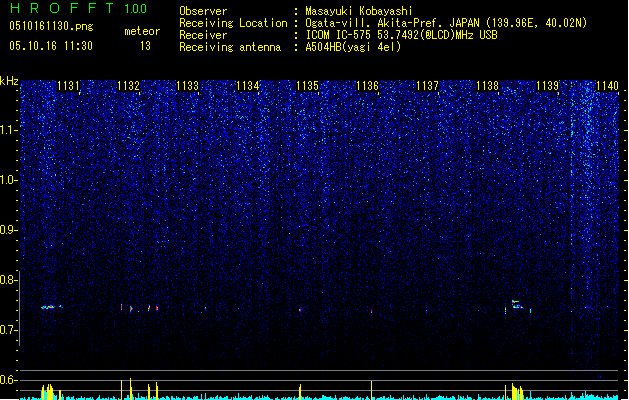Screen dimensions: 629x400
Task: Click the bright meteor echo cluster after 1138
Action: coord(517,305)
